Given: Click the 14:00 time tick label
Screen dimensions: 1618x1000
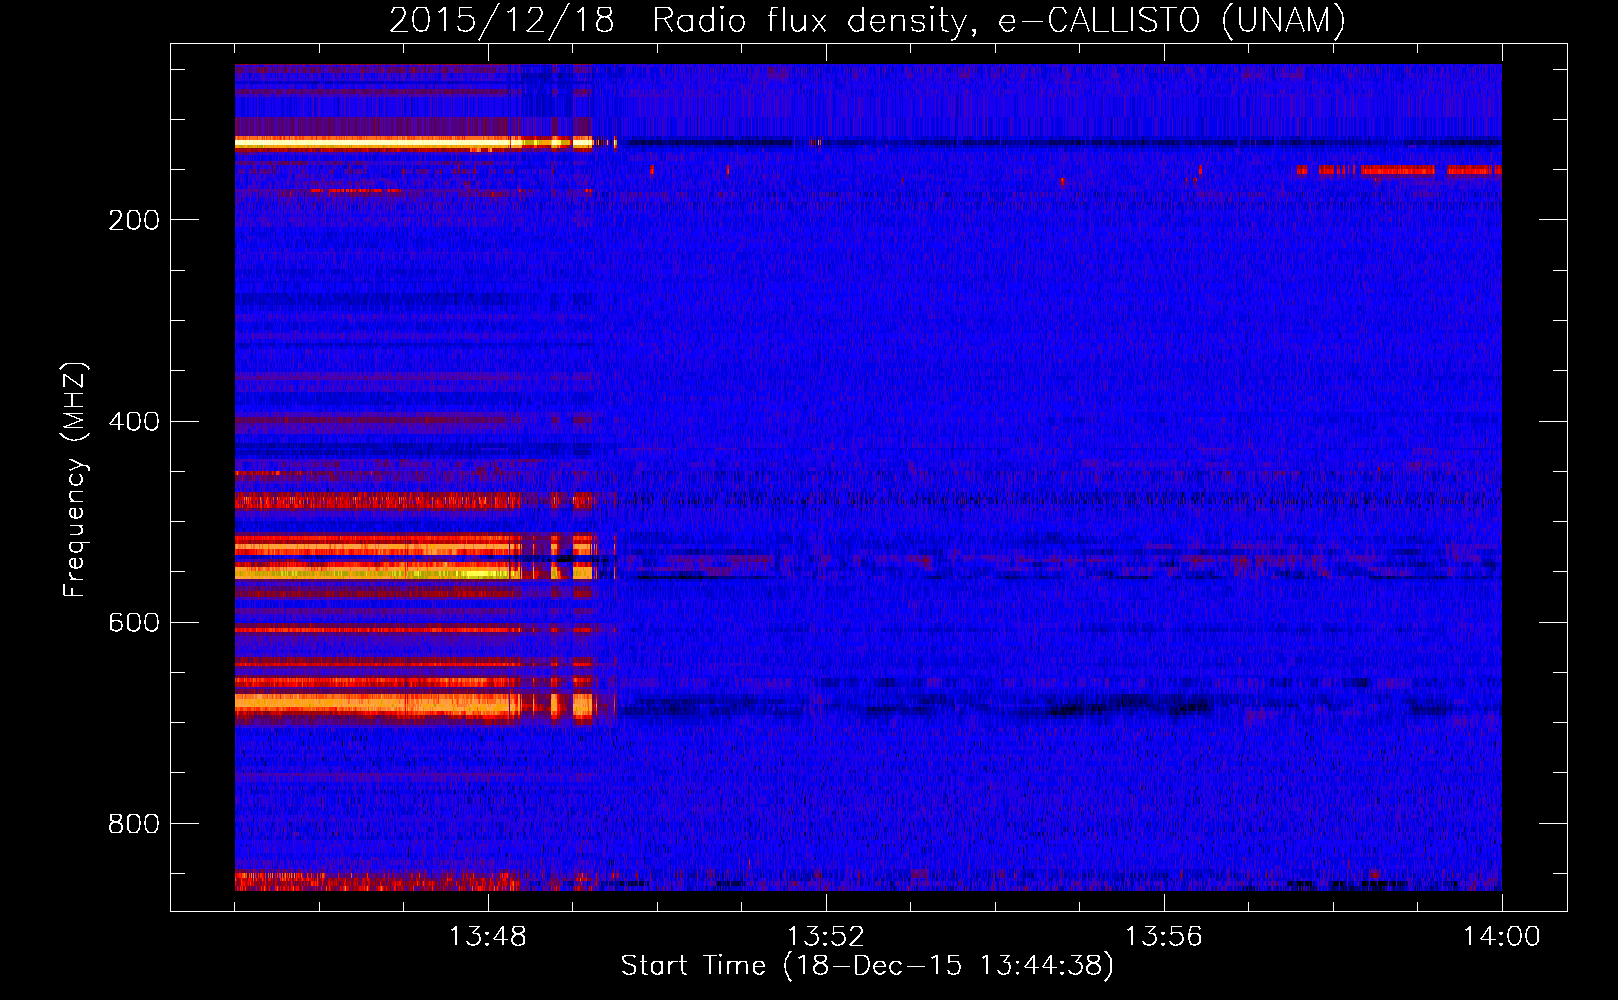Looking at the screenshot, I should click(1502, 937).
